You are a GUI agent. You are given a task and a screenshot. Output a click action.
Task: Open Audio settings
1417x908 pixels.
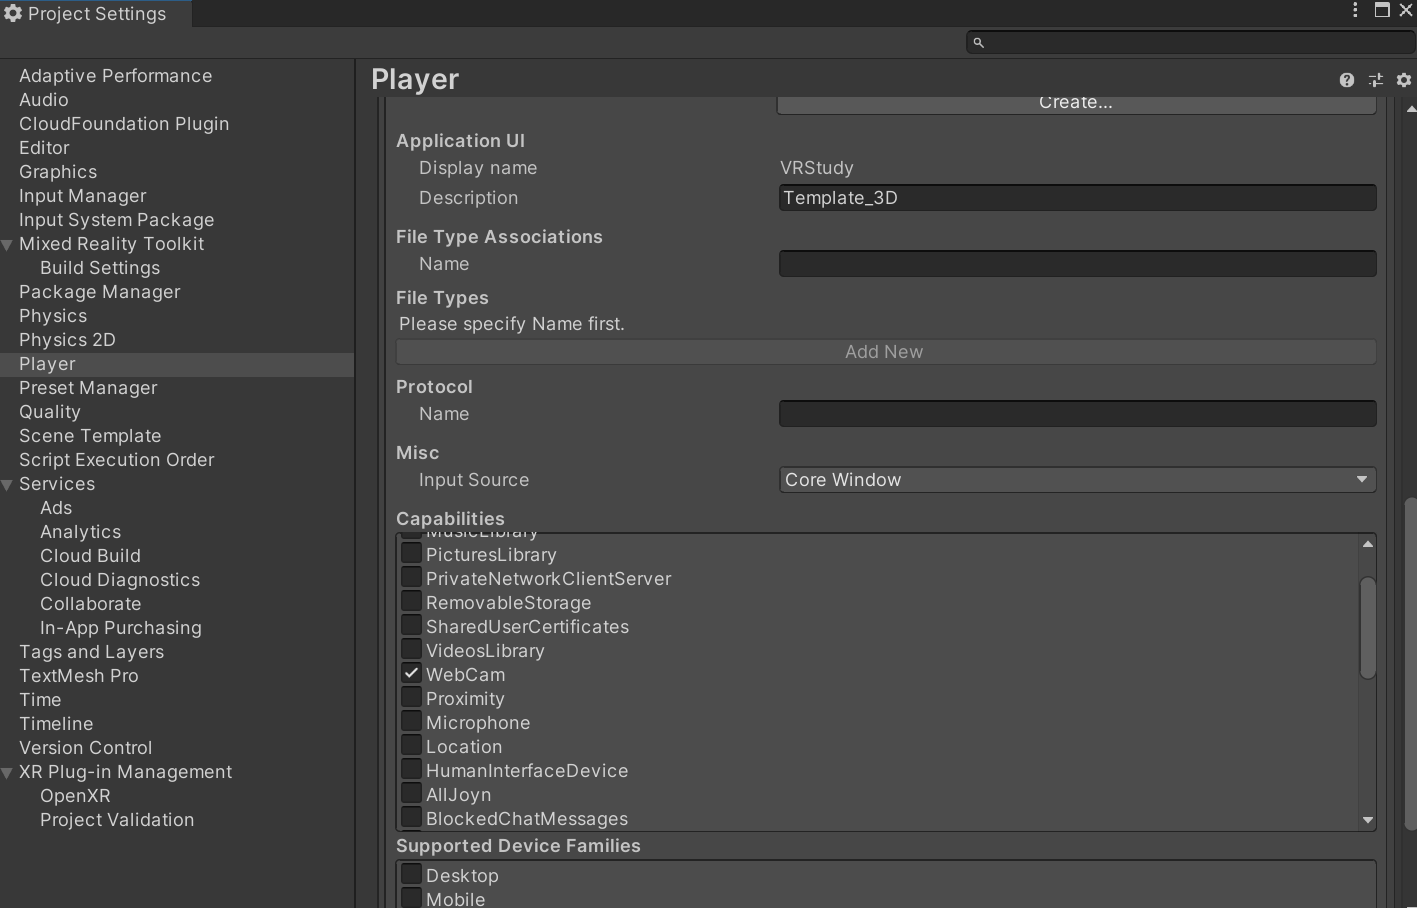pos(44,100)
